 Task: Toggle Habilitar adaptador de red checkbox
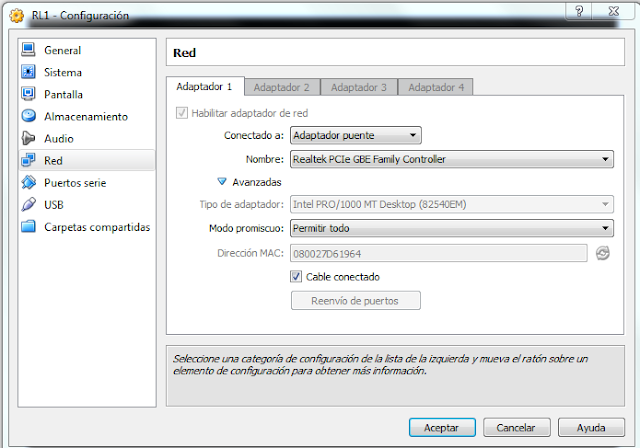(x=182, y=113)
